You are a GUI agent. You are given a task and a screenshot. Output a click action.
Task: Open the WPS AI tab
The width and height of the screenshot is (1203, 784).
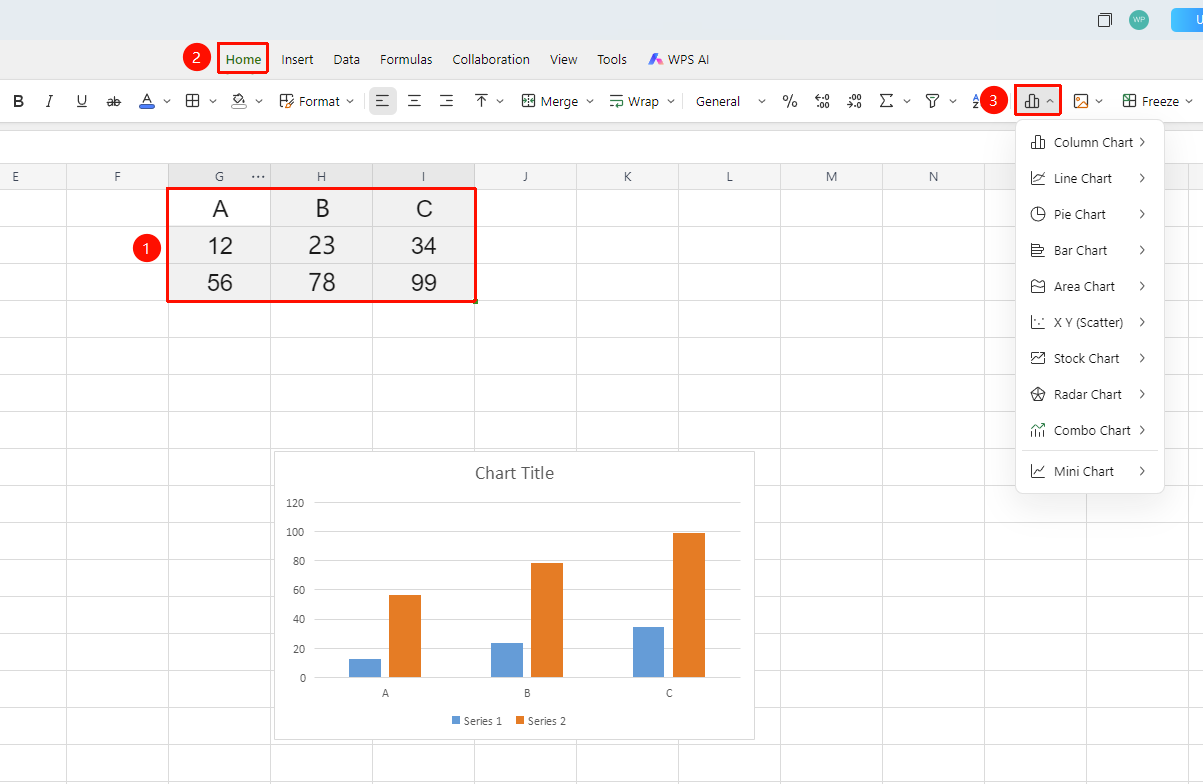[x=679, y=60]
